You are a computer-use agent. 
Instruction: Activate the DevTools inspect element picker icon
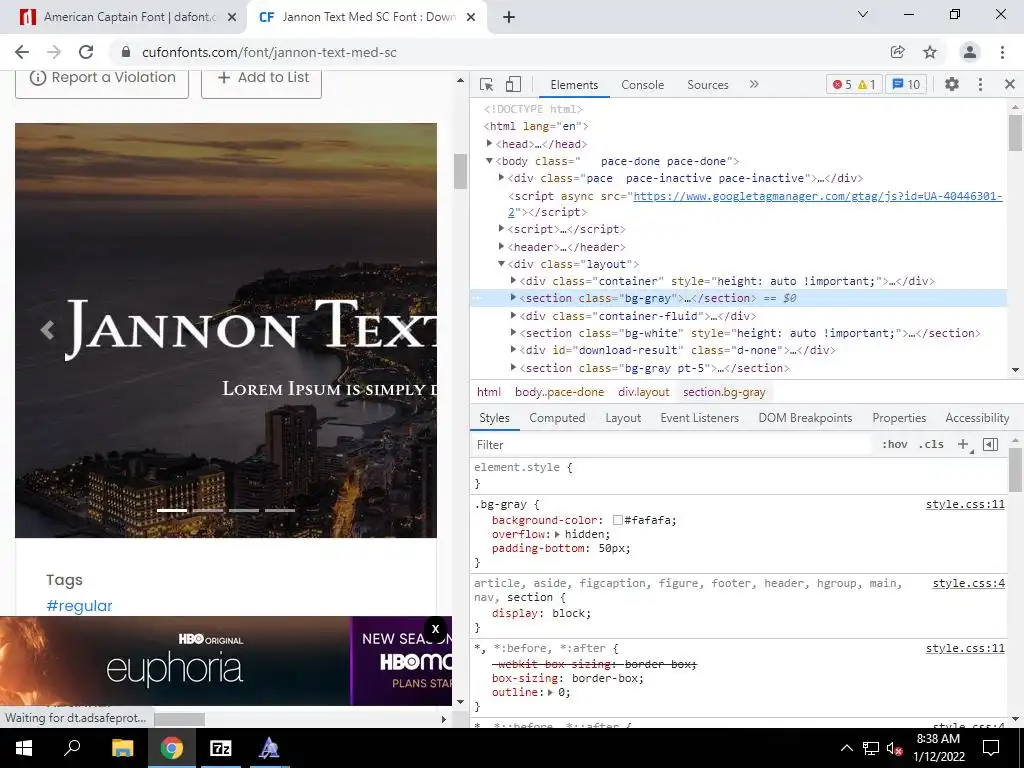pyautogui.click(x=486, y=84)
